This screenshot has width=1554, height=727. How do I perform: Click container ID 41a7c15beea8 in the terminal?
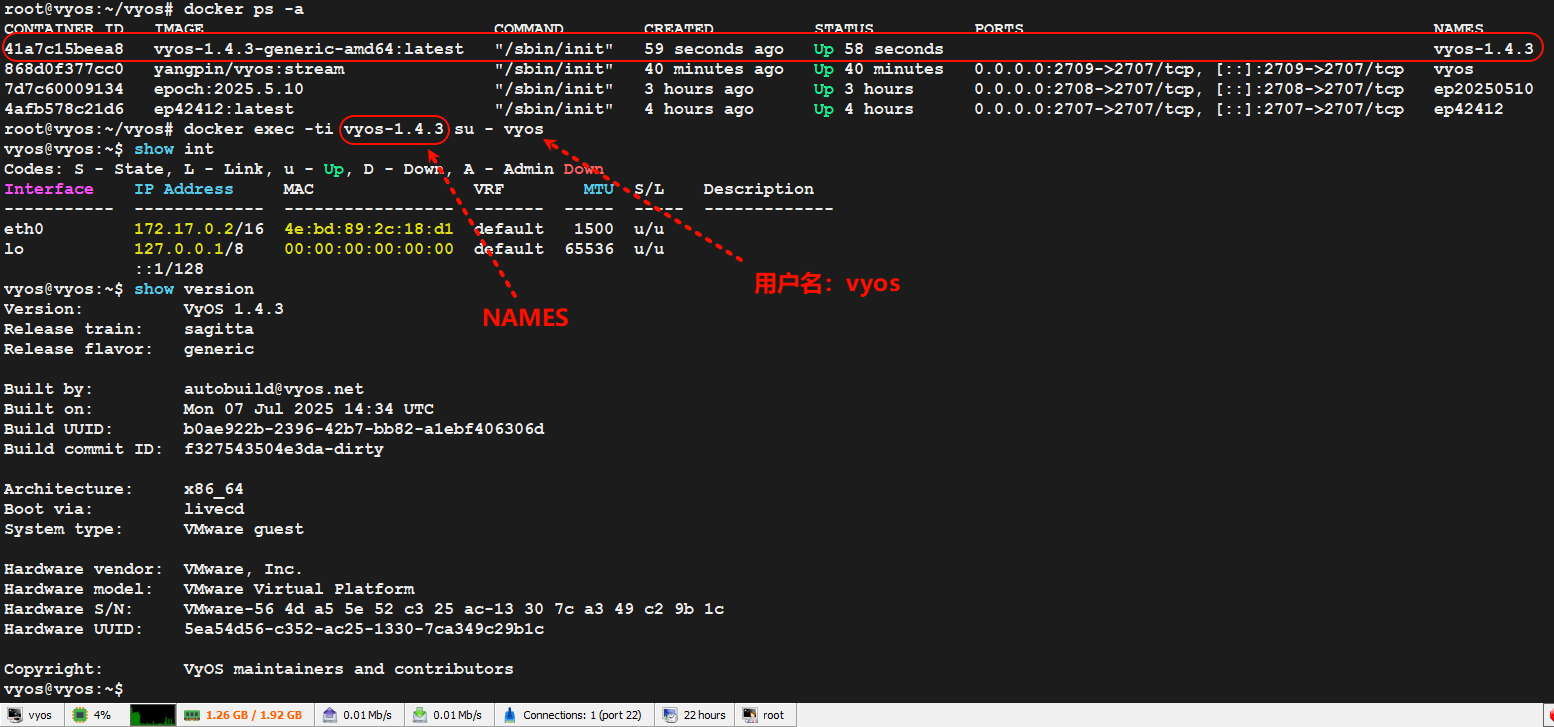(64, 49)
